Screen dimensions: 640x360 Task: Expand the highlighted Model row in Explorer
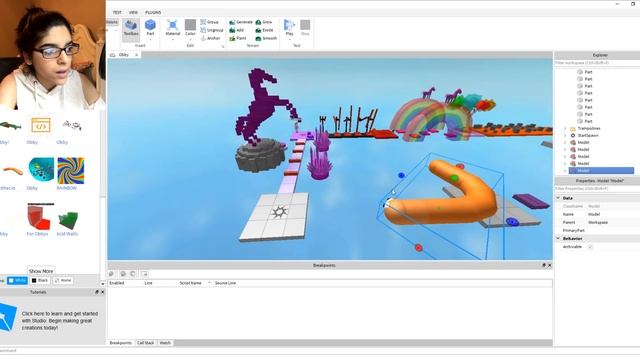(x=565, y=171)
